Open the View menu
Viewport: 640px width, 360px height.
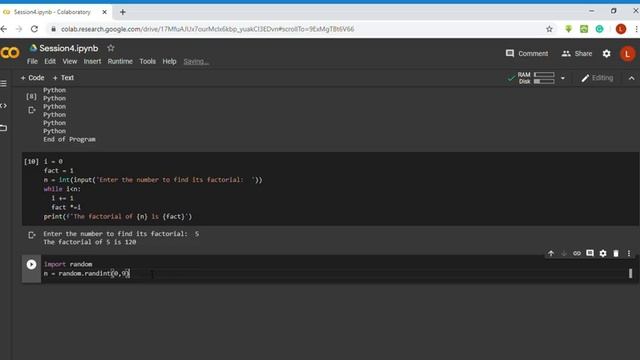[x=69, y=61]
